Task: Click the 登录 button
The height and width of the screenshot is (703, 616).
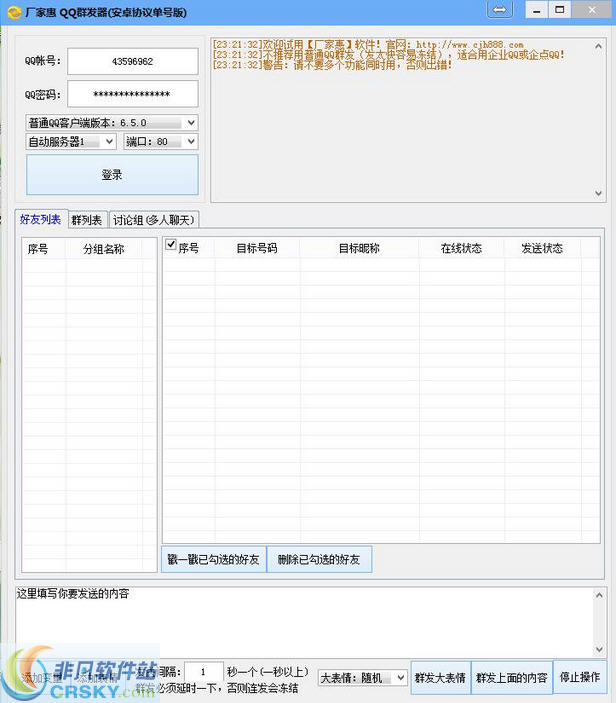Action: tap(112, 175)
